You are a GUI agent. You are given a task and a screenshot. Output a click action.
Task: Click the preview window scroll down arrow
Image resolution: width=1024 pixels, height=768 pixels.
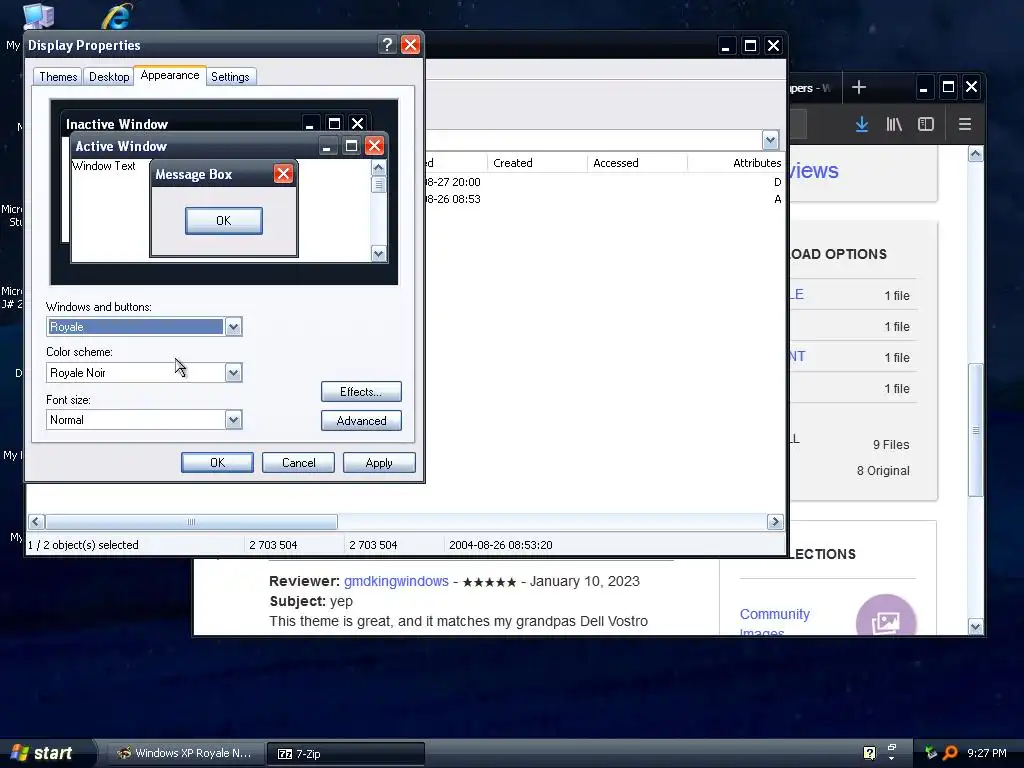(379, 254)
